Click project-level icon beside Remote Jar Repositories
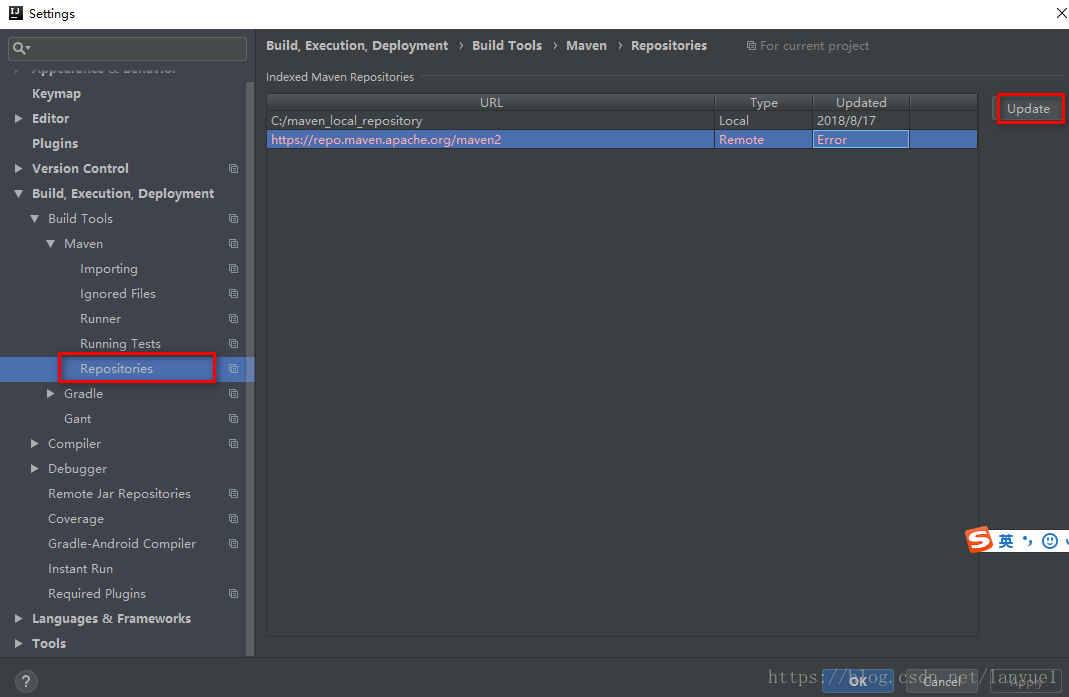Screen dimensions: 1069x697 coord(234,494)
